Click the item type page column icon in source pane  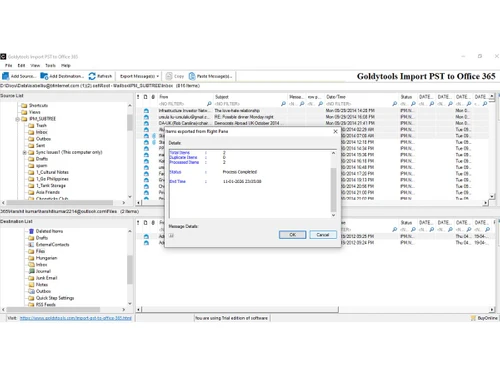[146, 97]
